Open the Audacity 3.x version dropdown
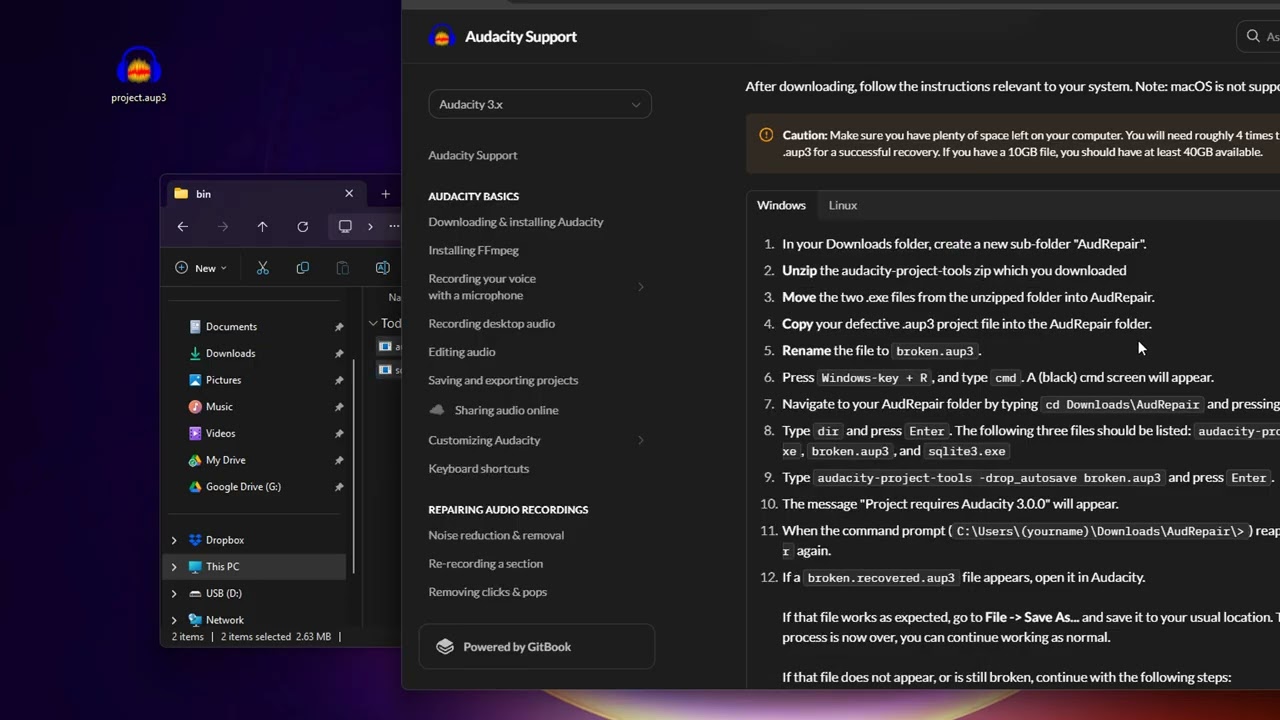This screenshot has height=720, width=1280. click(540, 104)
